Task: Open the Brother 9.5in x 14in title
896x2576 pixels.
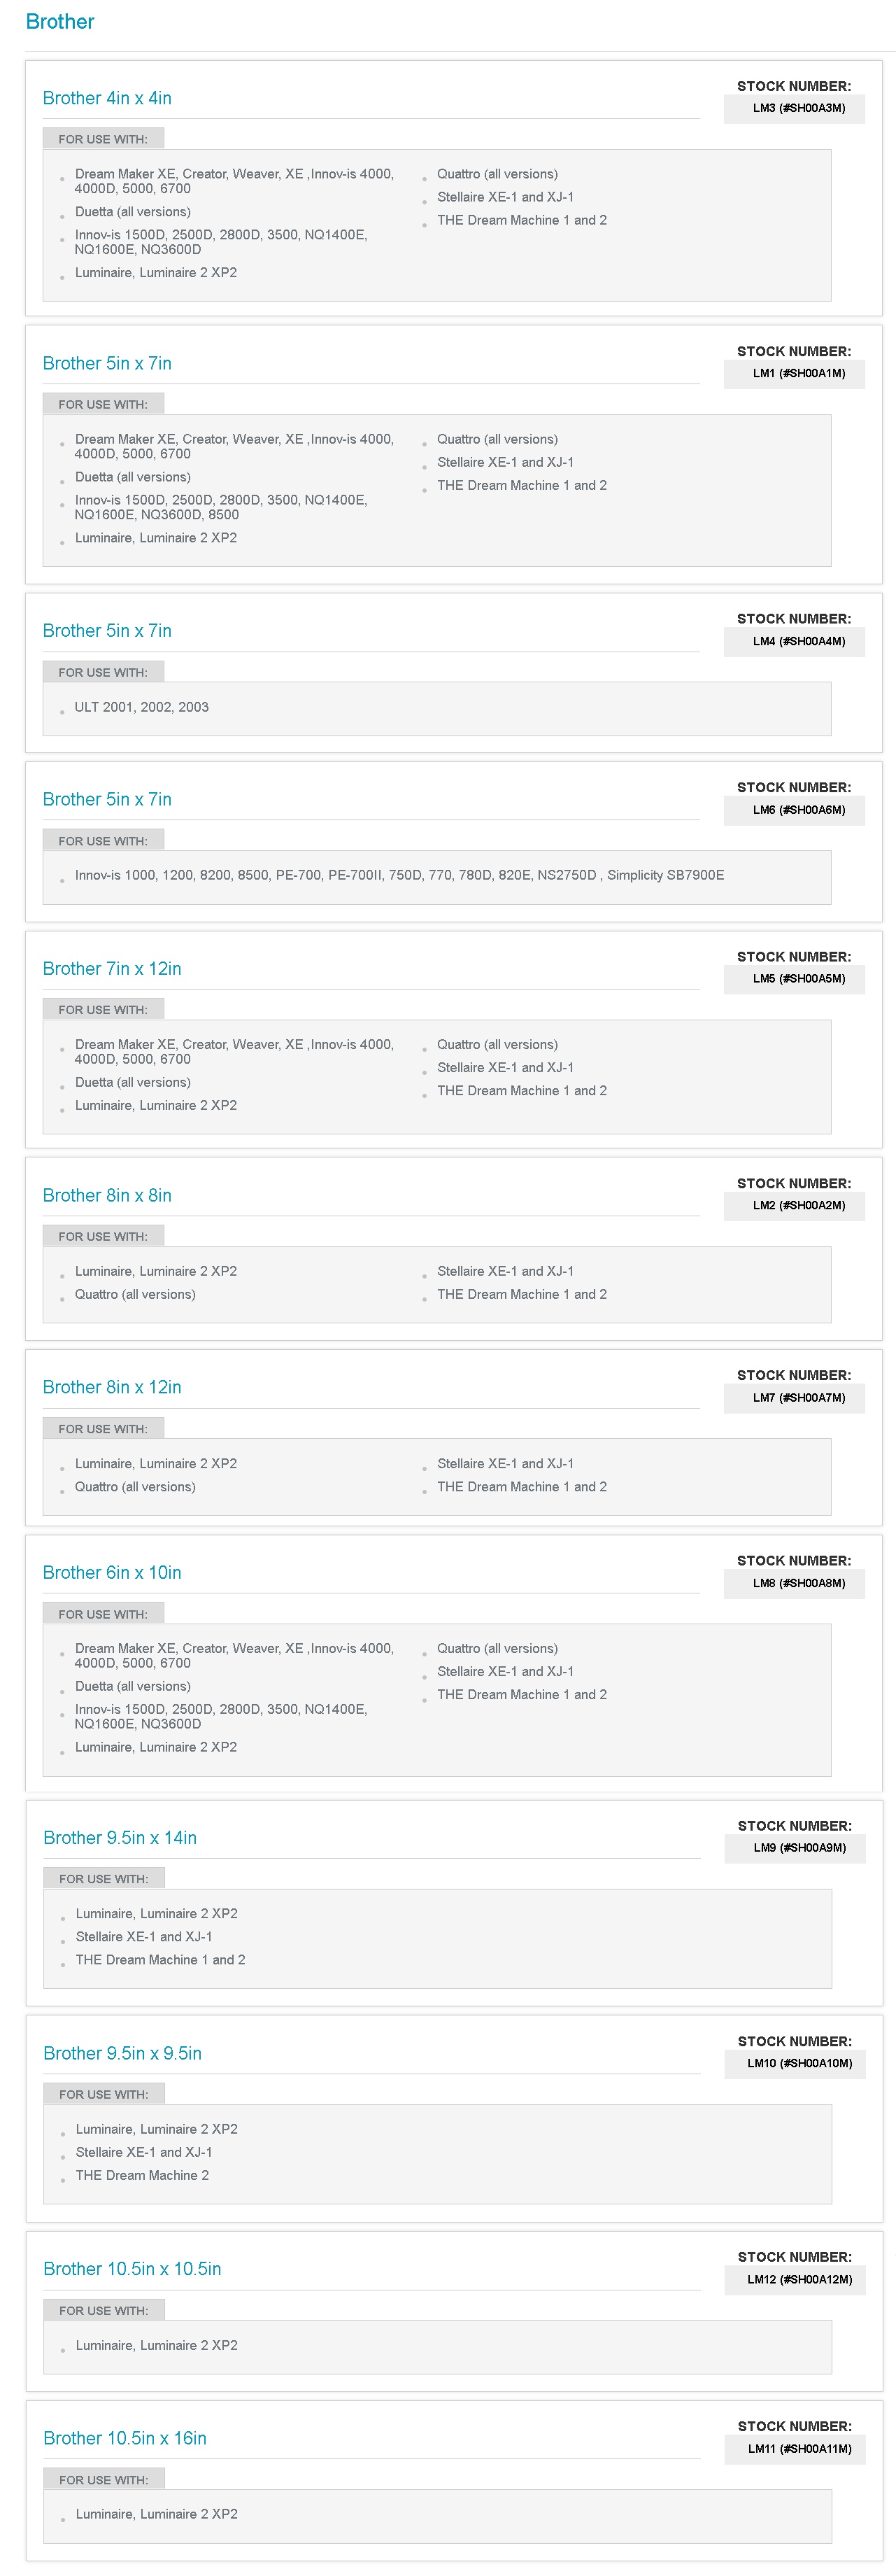Action: (x=120, y=1838)
